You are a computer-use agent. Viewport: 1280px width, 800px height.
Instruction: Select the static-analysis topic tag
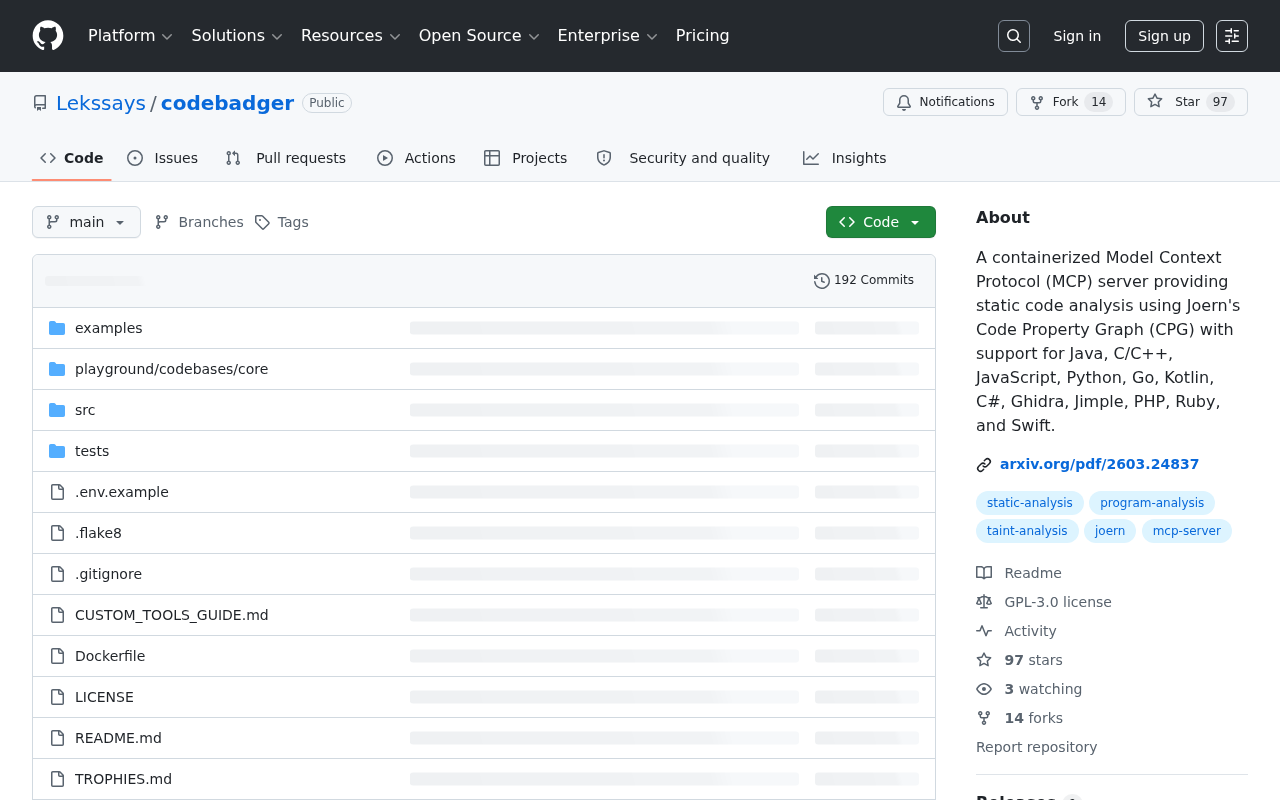pos(1029,503)
